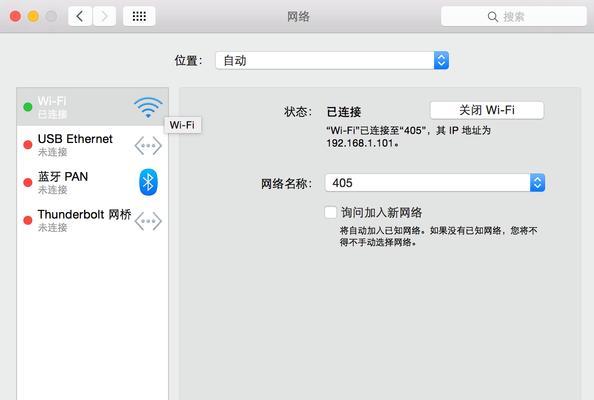
Task: Click the red status dot beside USB Ethernet
Action: pos(28,145)
